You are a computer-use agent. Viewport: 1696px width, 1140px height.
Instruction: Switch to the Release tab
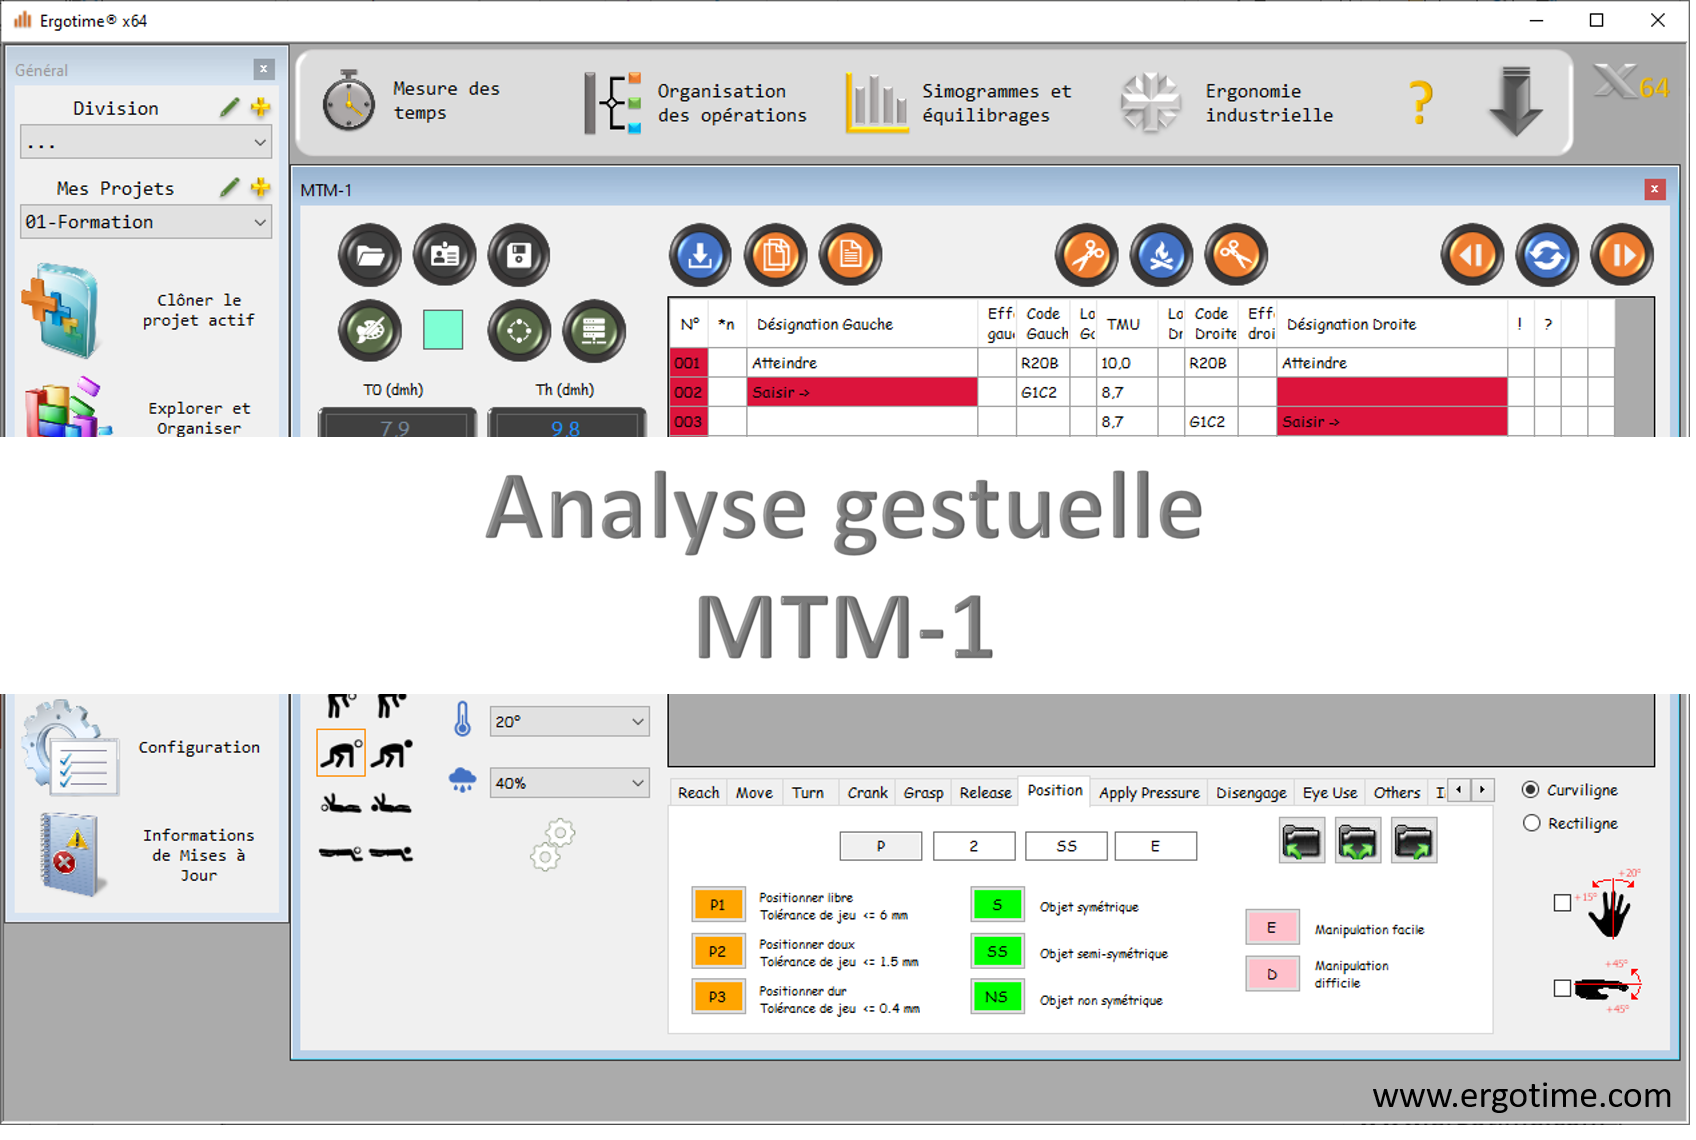(985, 793)
